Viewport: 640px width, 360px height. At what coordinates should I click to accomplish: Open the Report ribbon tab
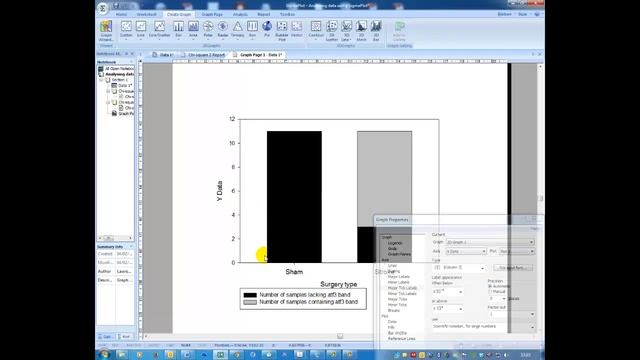point(263,14)
